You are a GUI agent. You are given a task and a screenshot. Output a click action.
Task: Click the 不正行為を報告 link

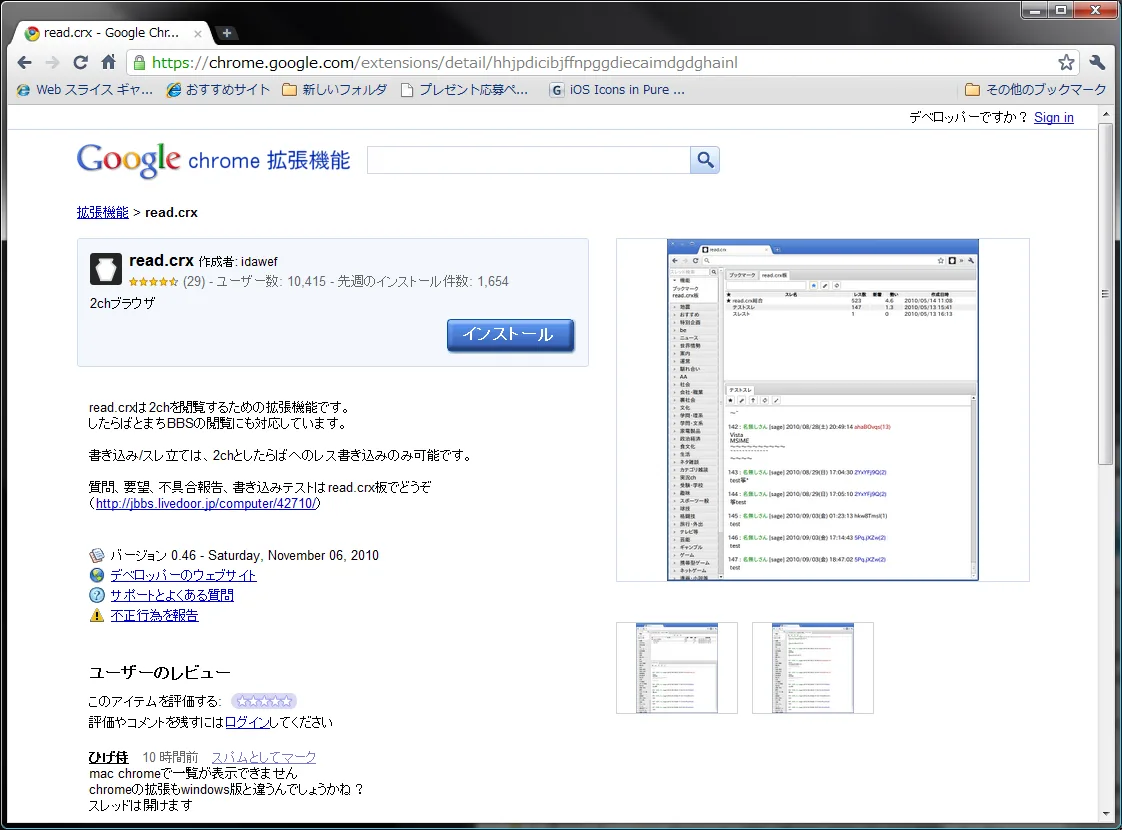(x=154, y=615)
